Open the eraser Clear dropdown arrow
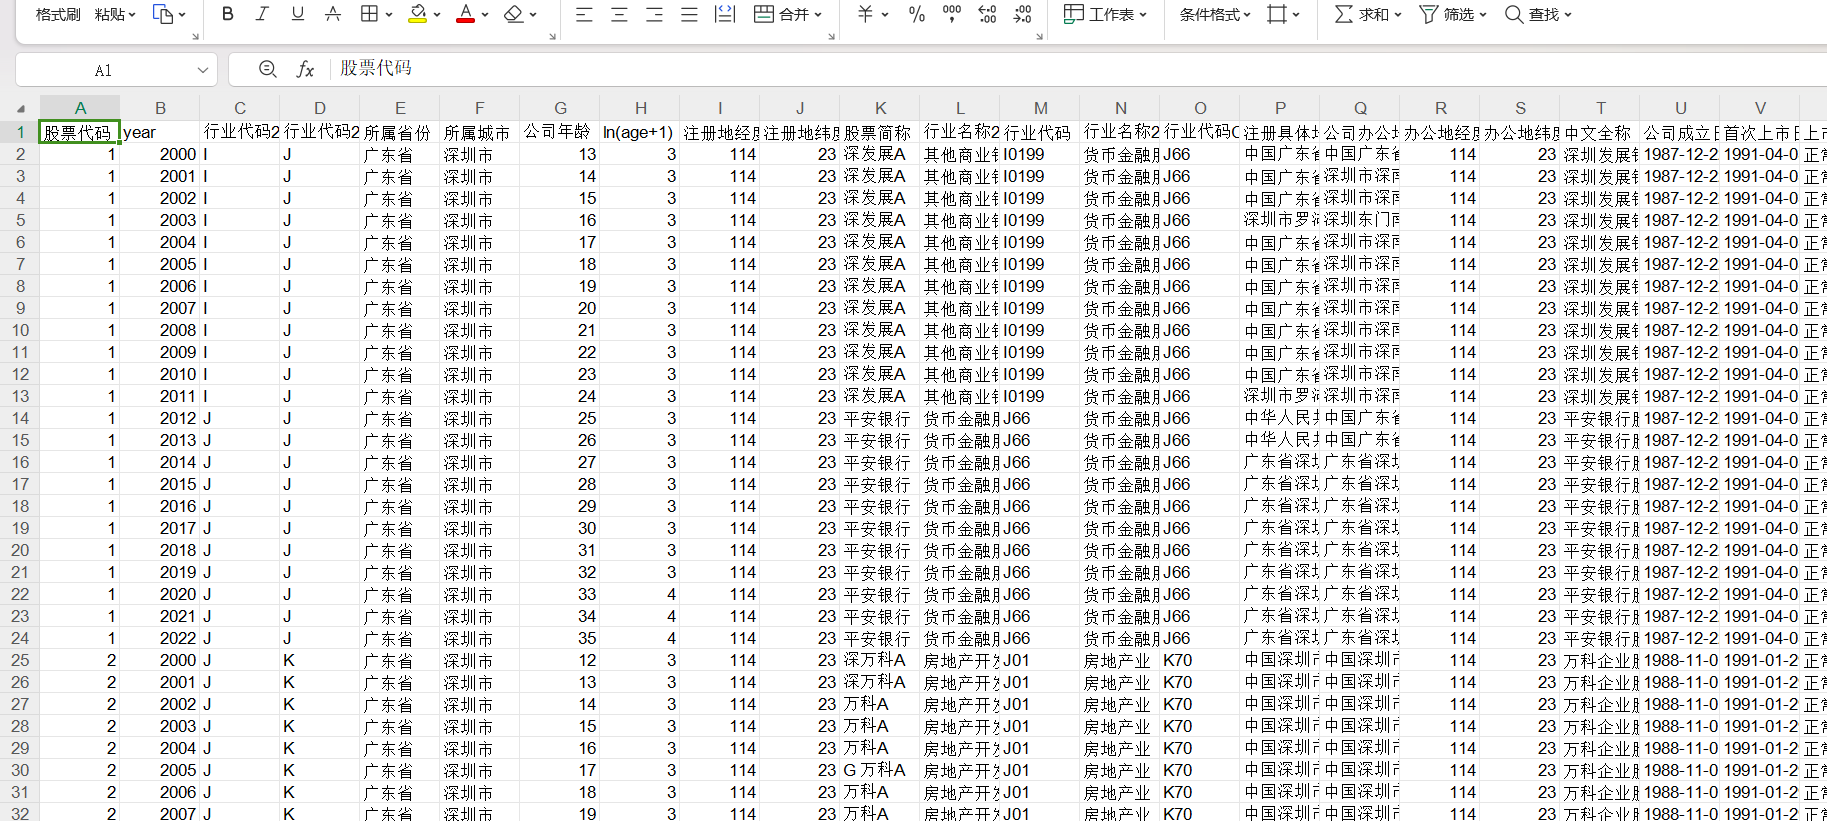Image resolution: width=1827 pixels, height=821 pixels. pos(533,15)
